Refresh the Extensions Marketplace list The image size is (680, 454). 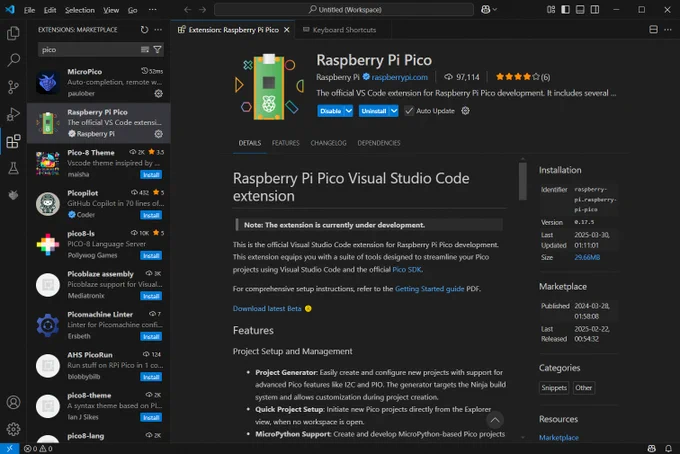[144, 29]
